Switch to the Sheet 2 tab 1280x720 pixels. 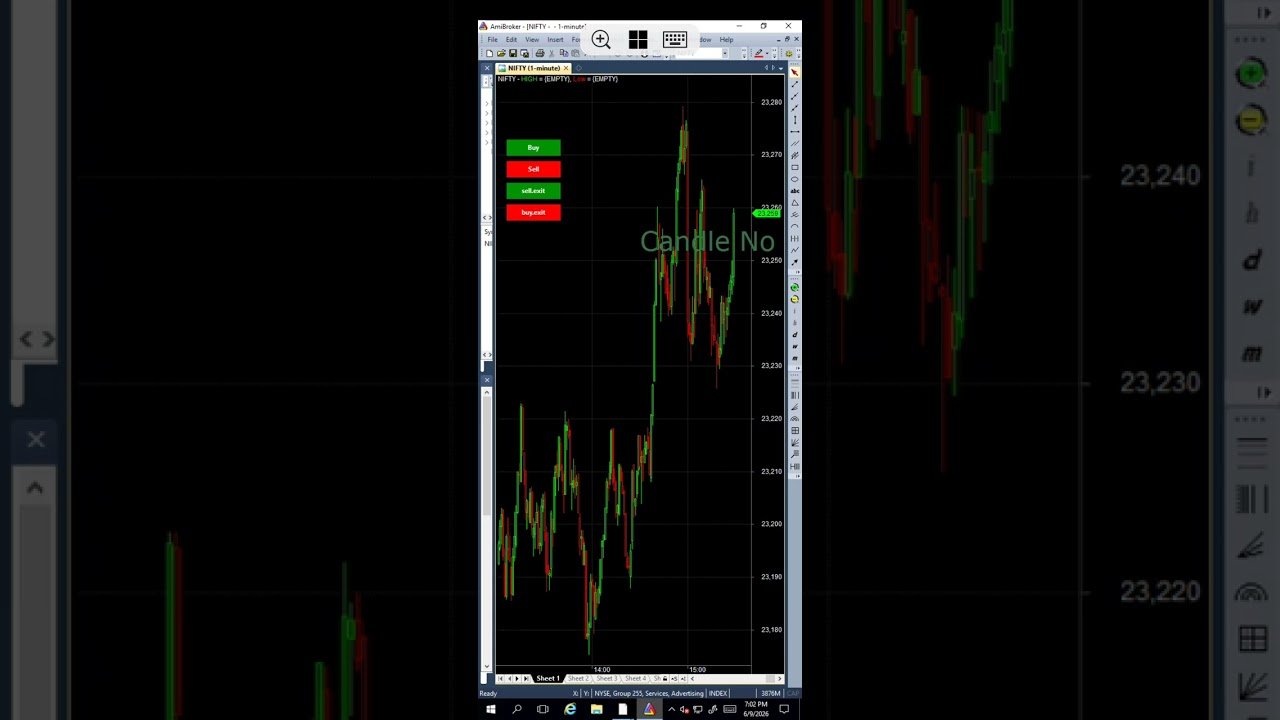point(578,679)
